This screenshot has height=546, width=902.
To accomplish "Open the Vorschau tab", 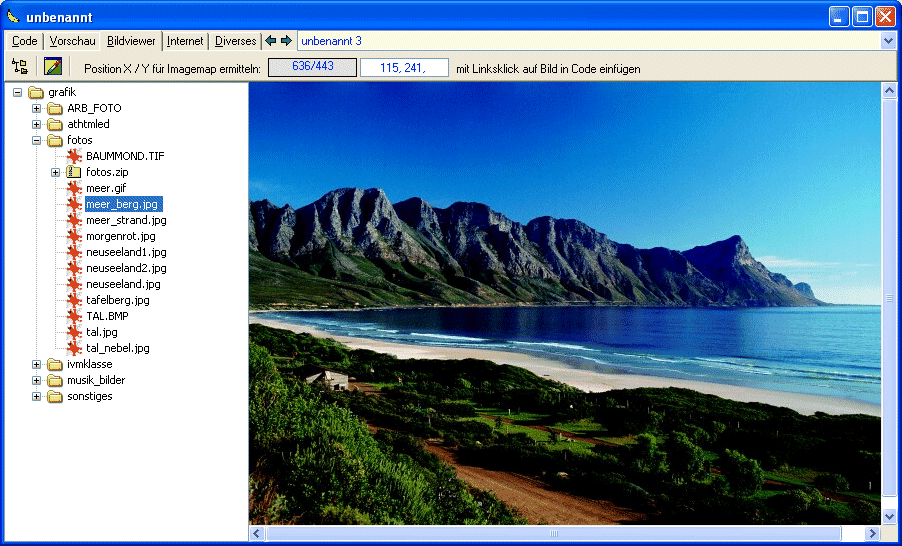I will tap(72, 41).
